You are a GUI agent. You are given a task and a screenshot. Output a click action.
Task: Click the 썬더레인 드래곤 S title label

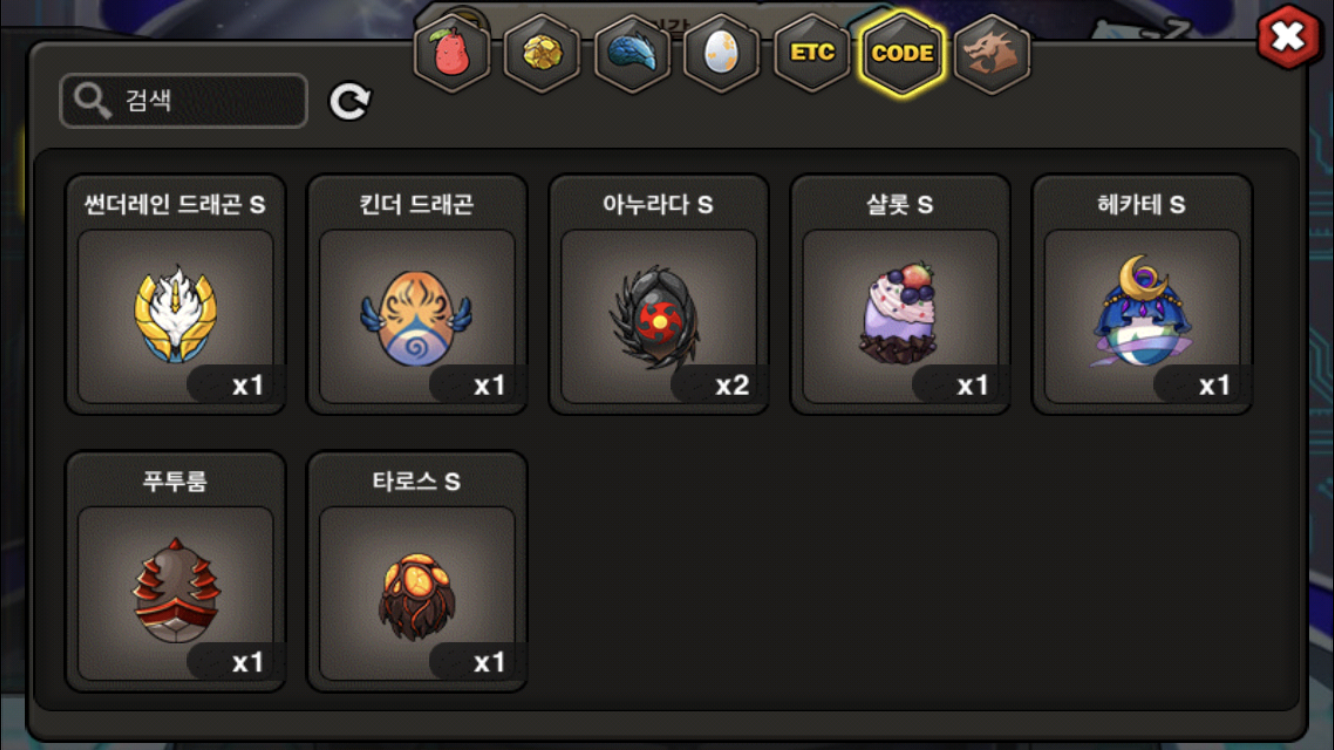(175, 205)
